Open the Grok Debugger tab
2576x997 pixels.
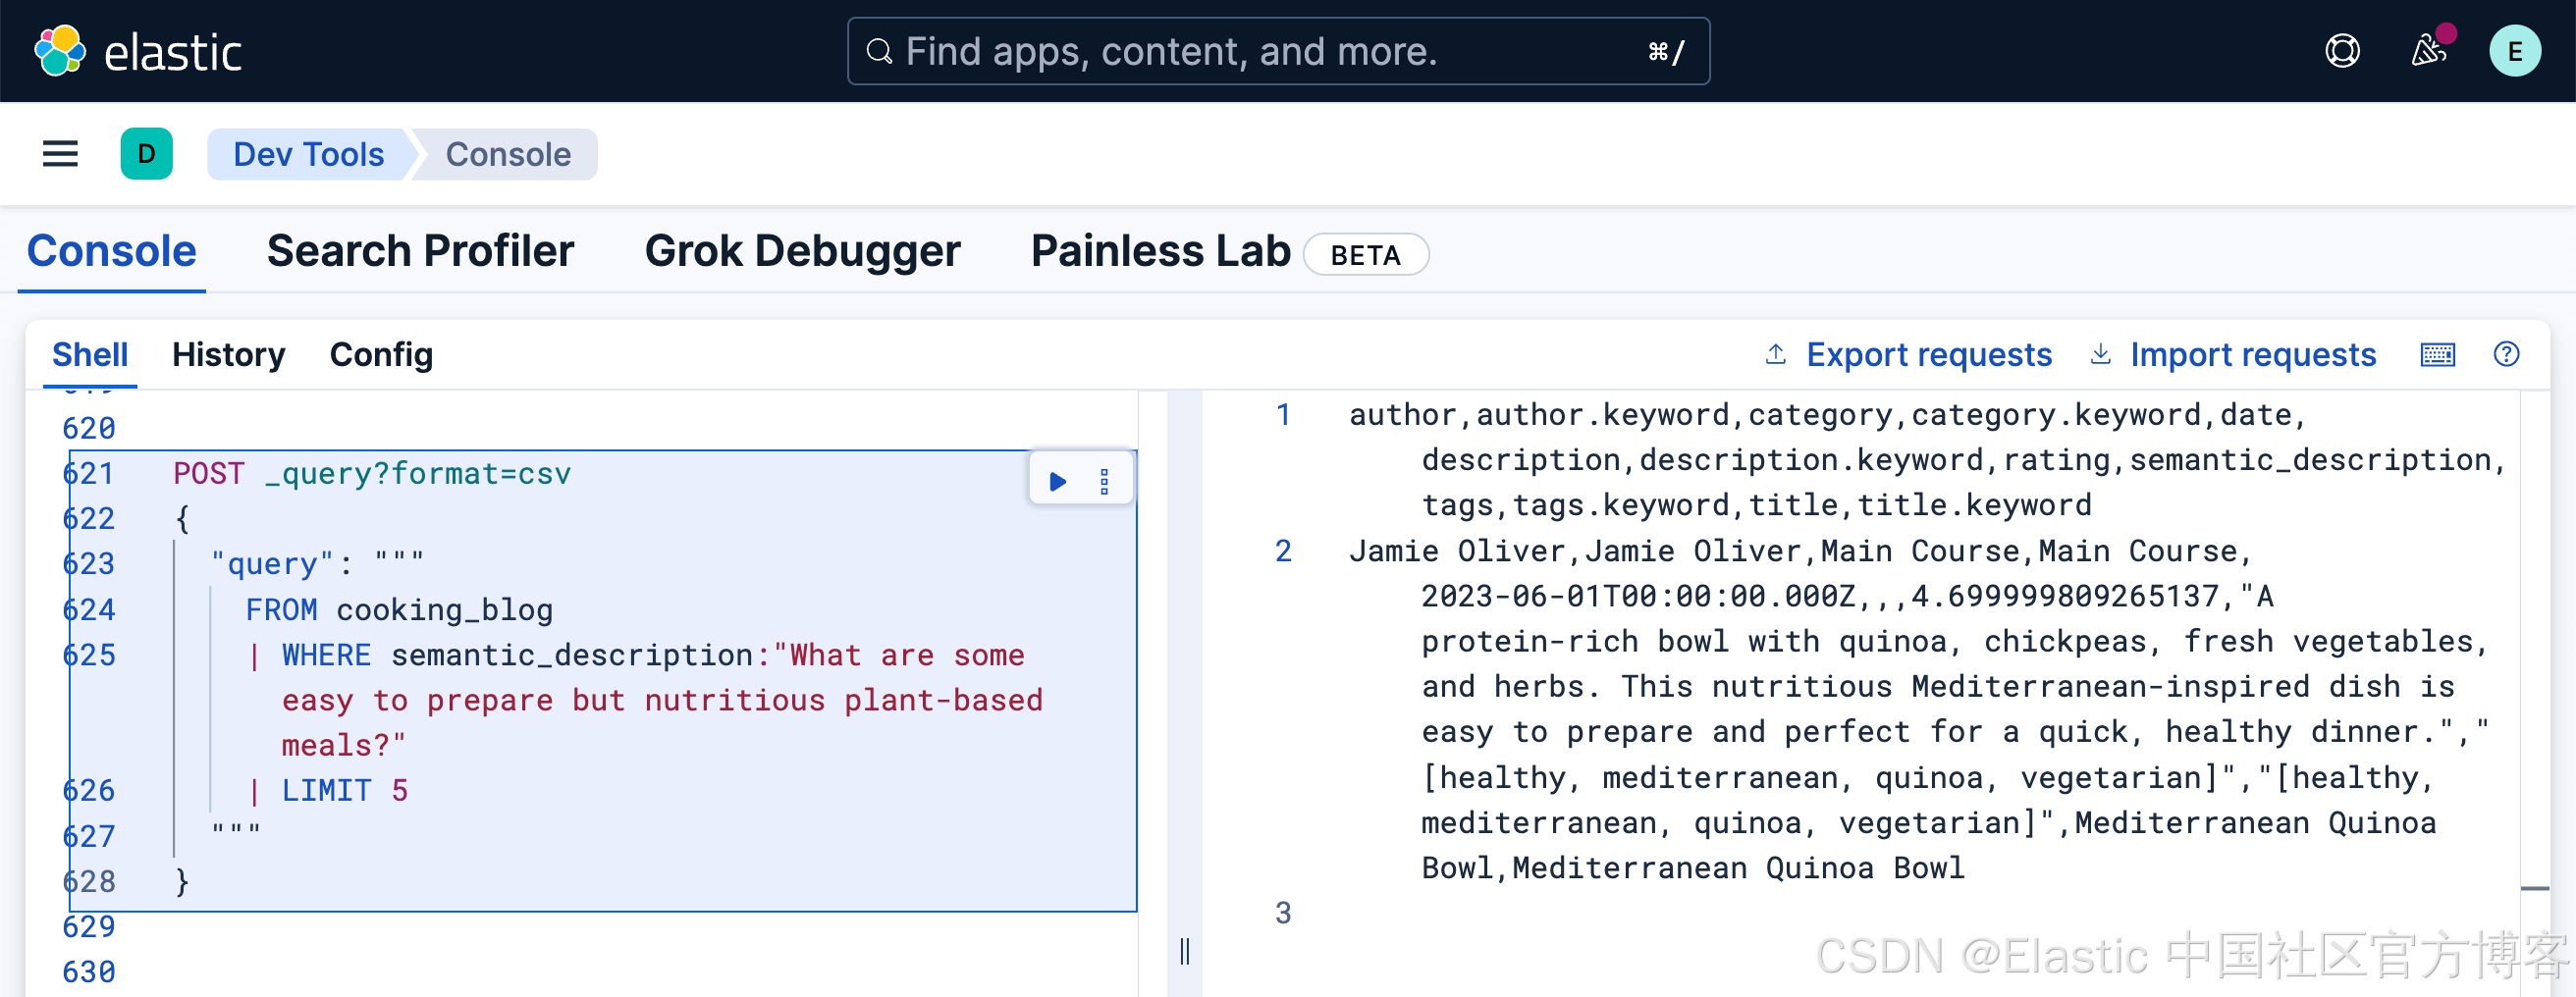pyautogui.click(x=802, y=251)
